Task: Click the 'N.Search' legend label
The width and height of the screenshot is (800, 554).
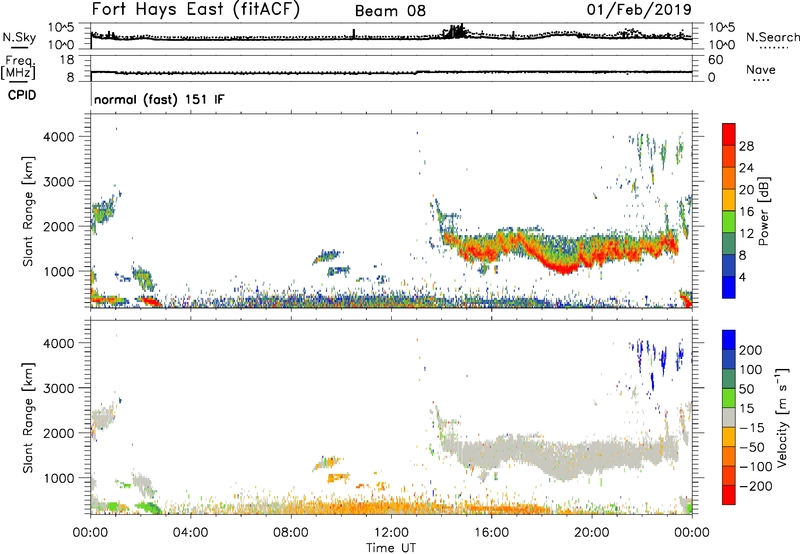Action: 772,37
